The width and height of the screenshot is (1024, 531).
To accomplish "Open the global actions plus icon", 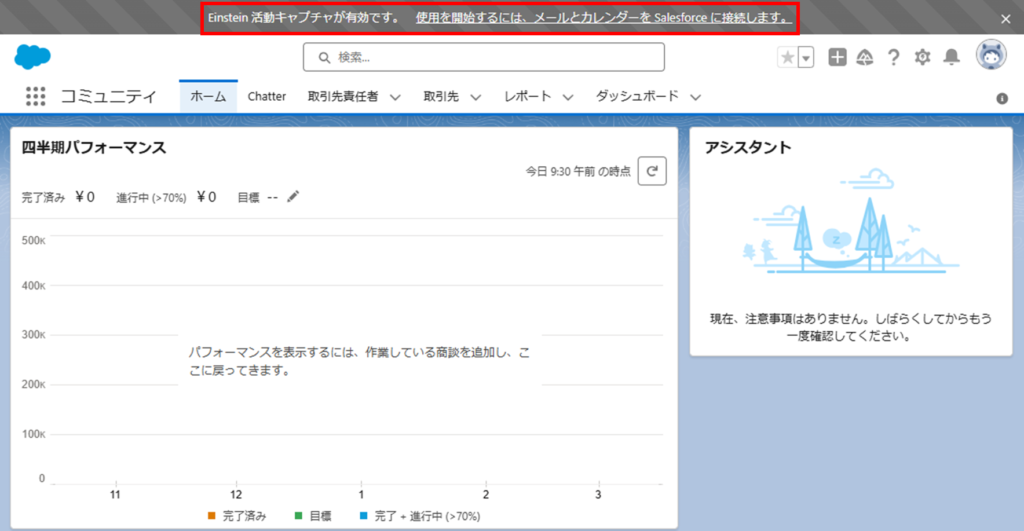I will pyautogui.click(x=837, y=57).
